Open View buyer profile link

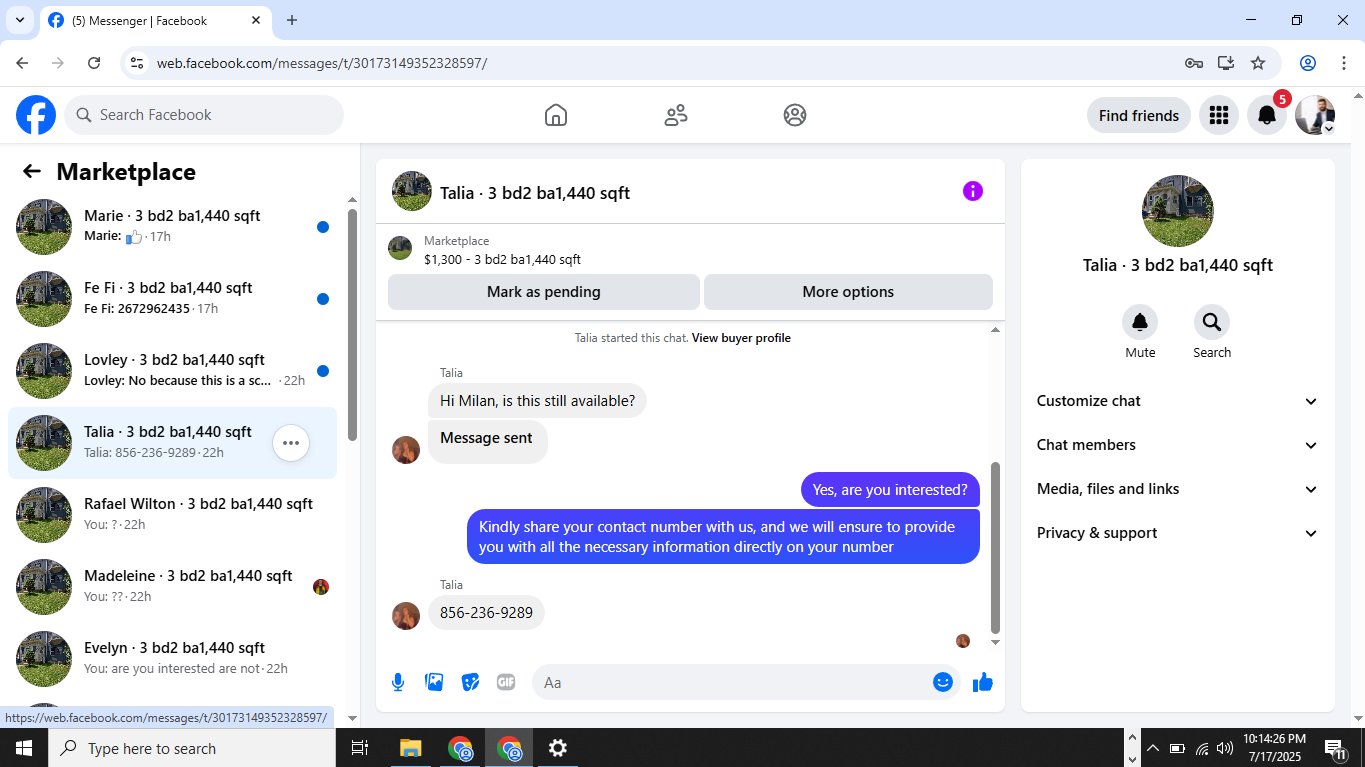pyautogui.click(x=741, y=338)
